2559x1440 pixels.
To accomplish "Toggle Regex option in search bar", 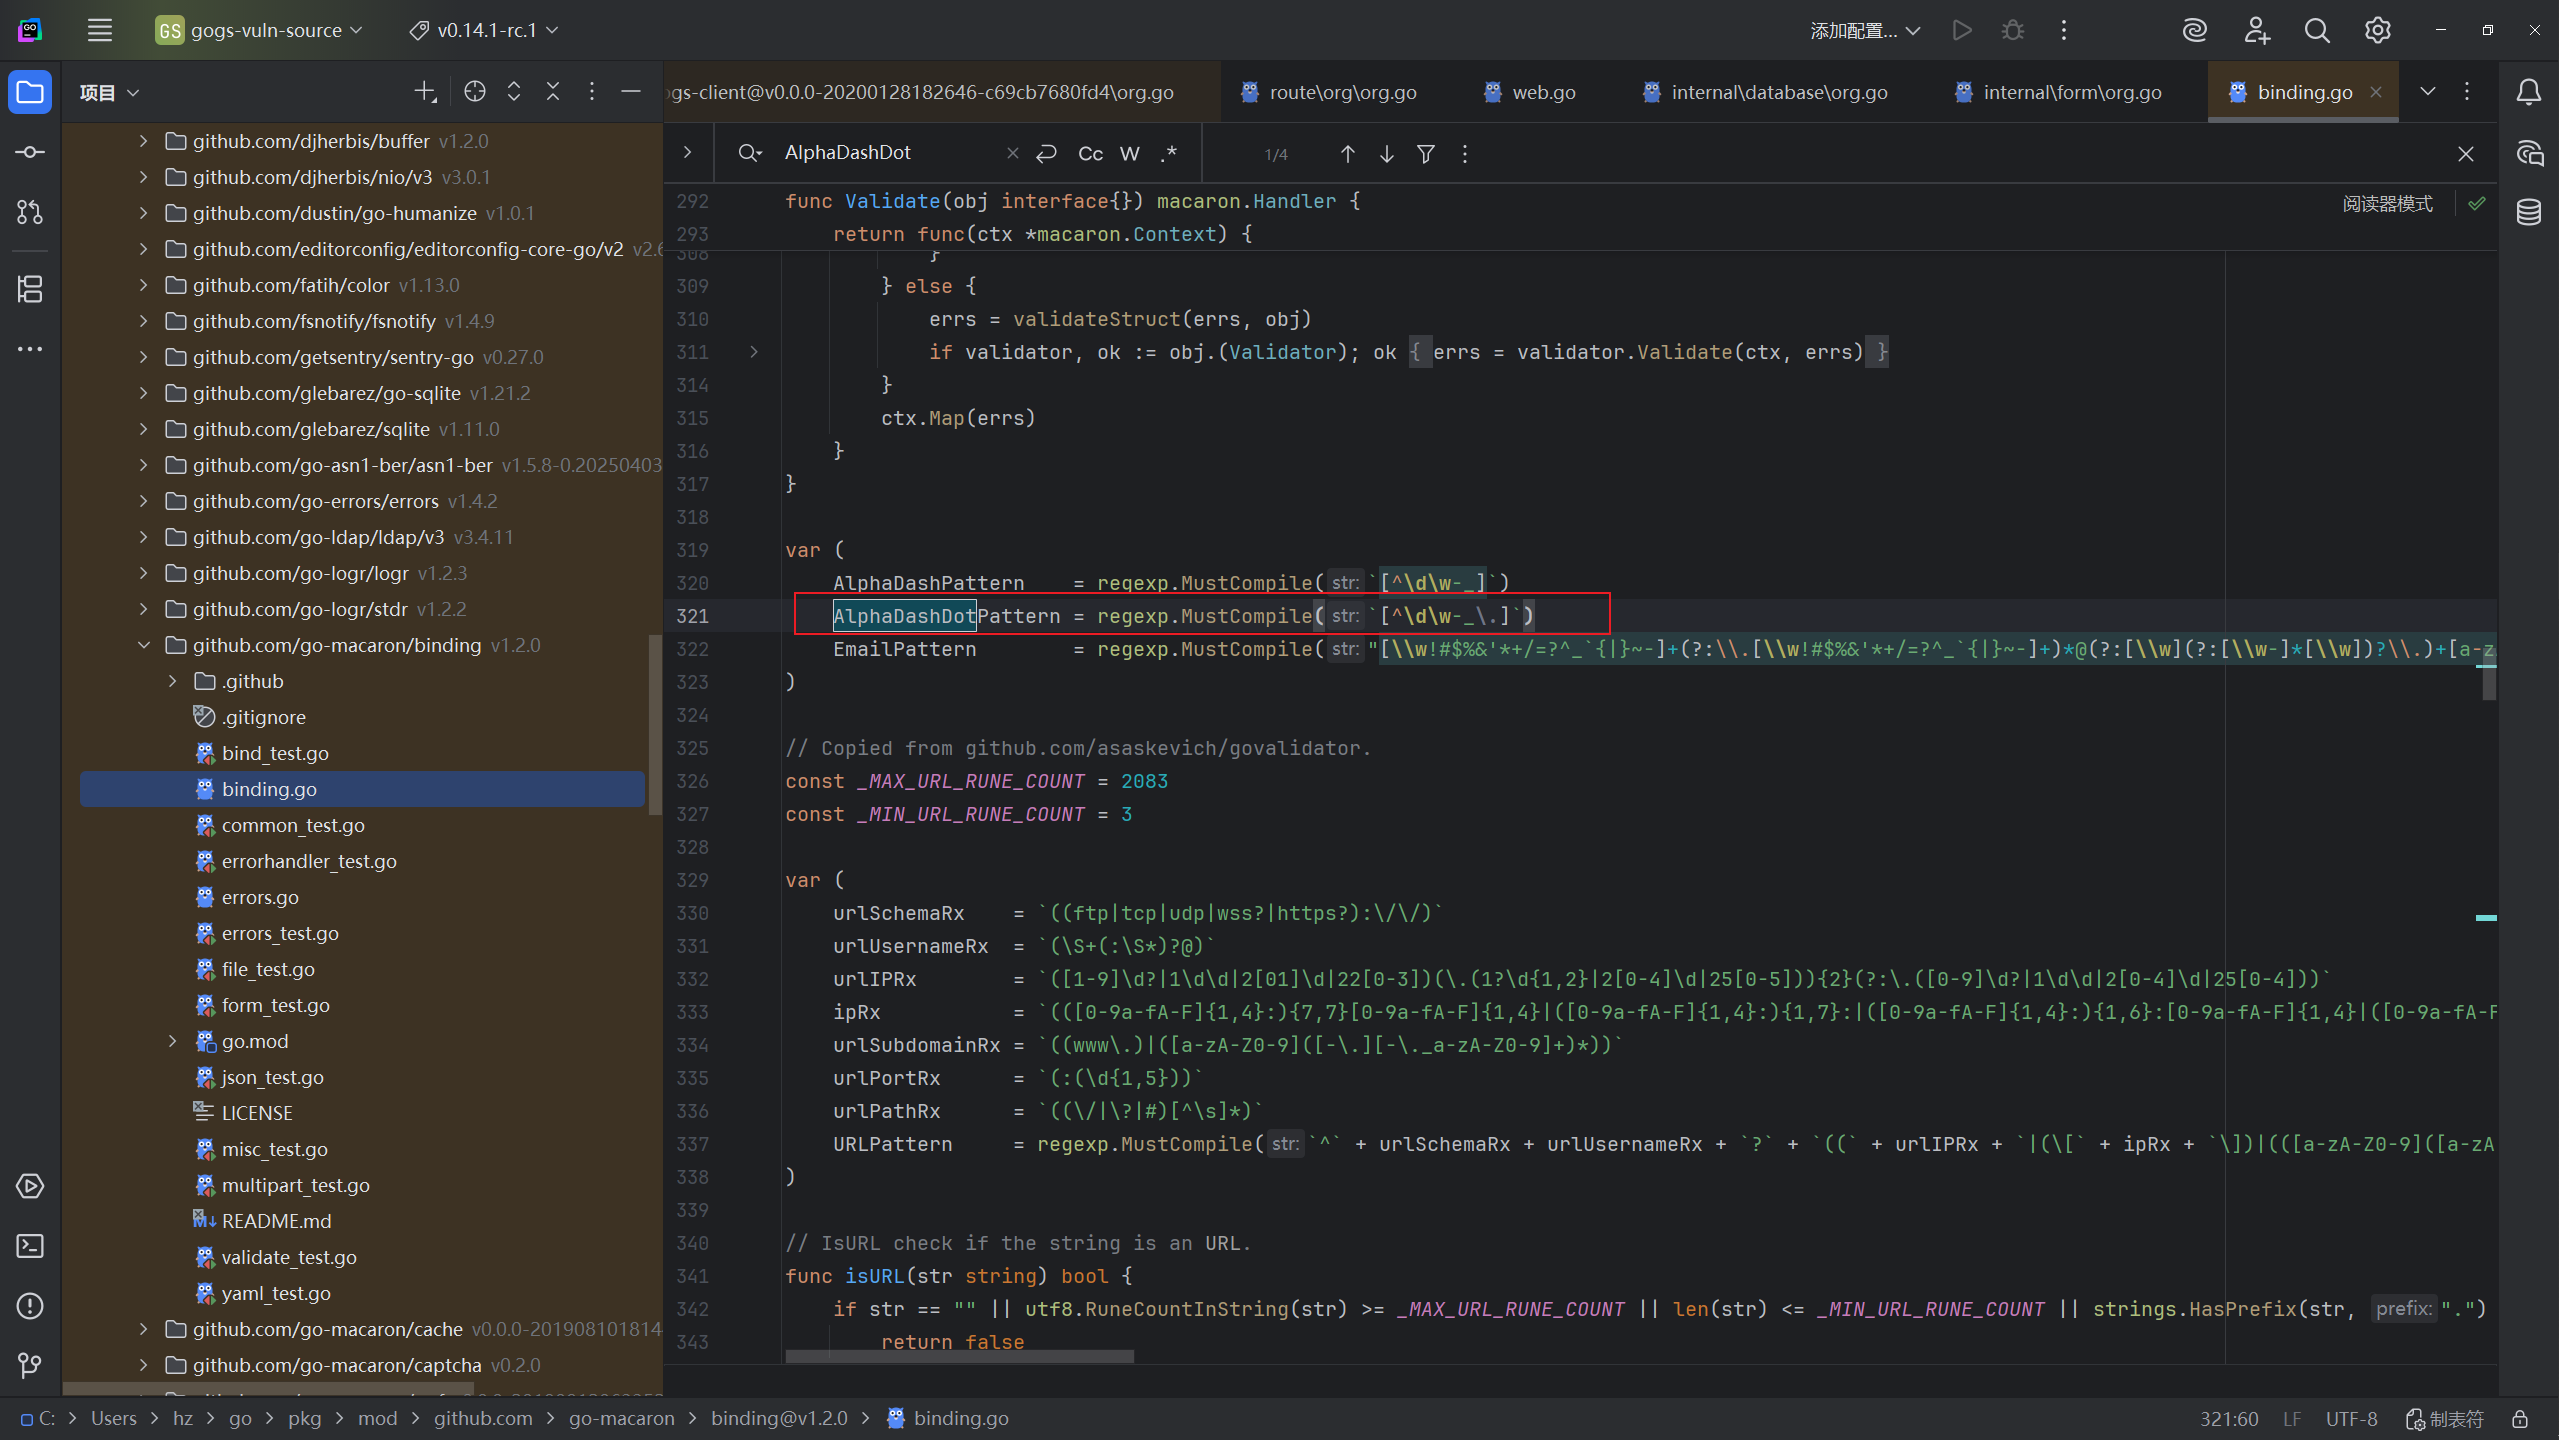I will pyautogui.click(x=1168, y=153).
